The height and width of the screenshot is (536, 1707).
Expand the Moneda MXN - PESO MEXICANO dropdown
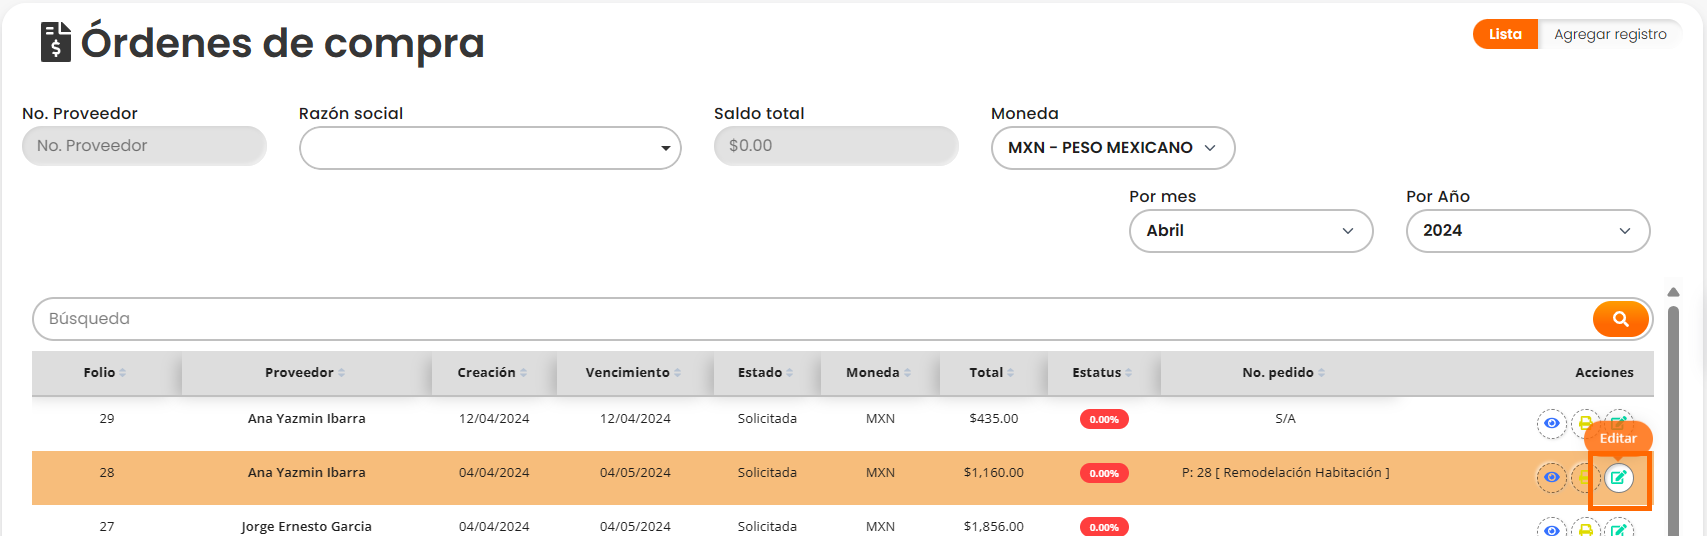pos(1112,148)
